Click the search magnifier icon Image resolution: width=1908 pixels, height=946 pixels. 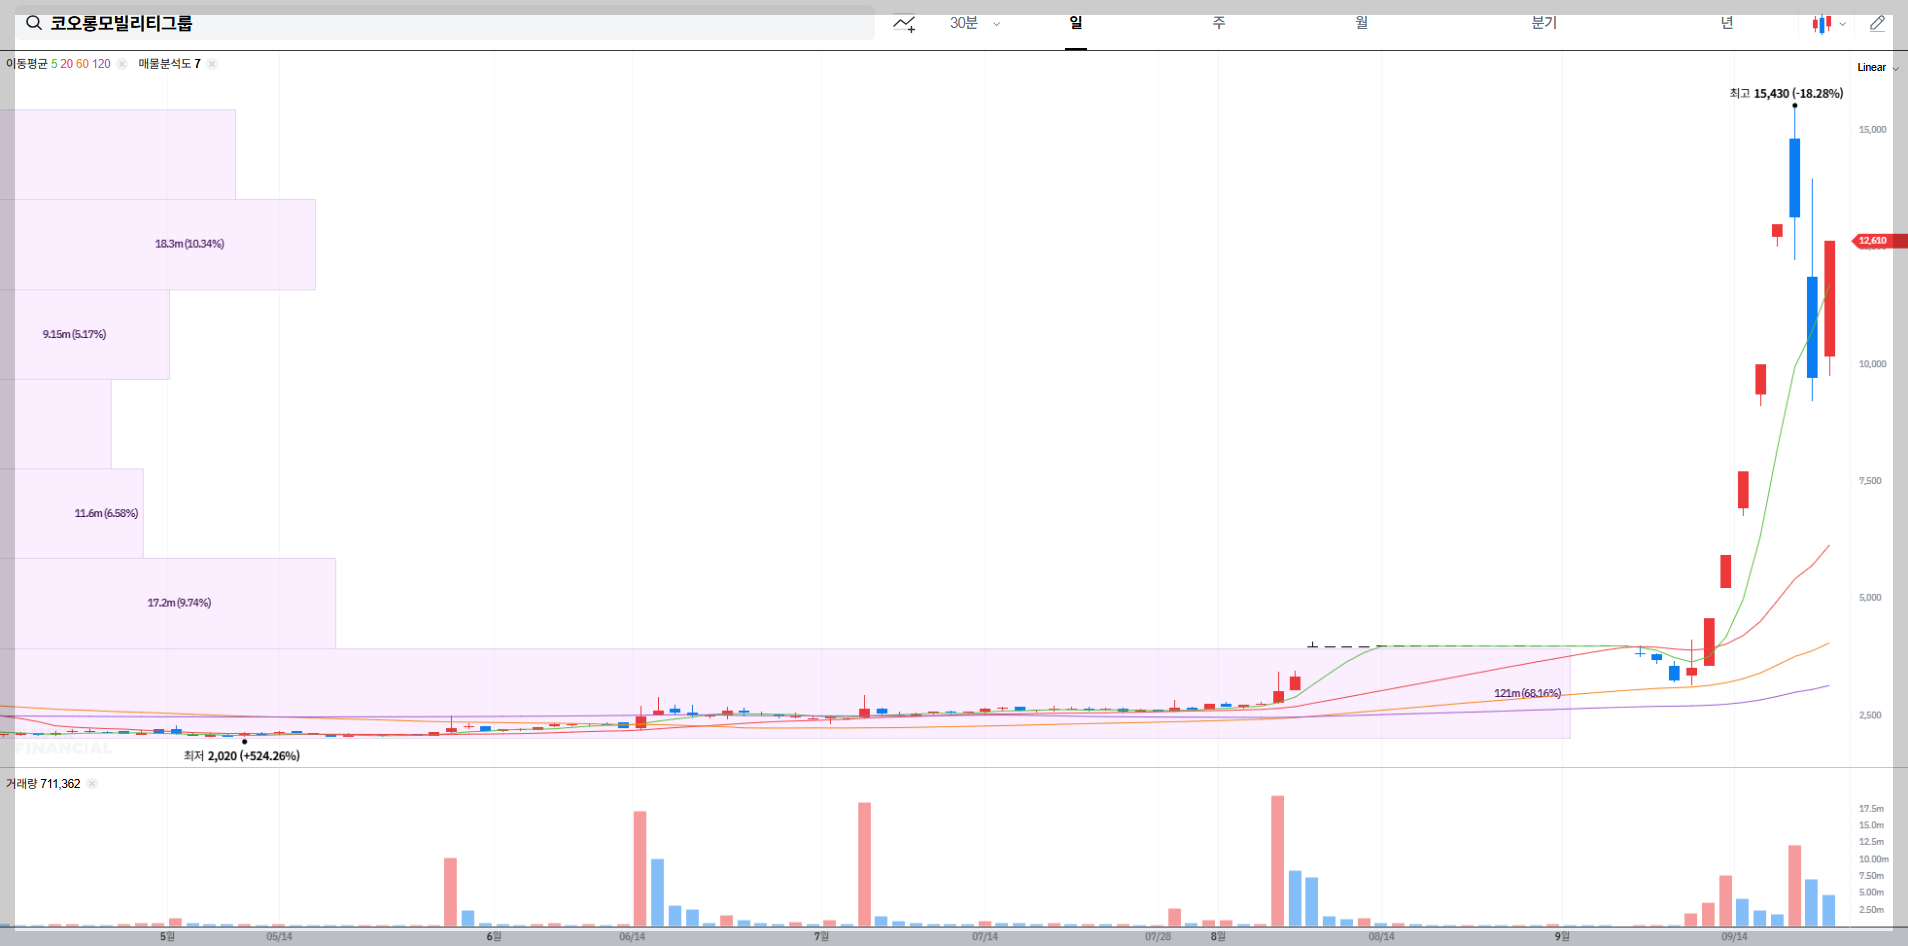point(34,23)
